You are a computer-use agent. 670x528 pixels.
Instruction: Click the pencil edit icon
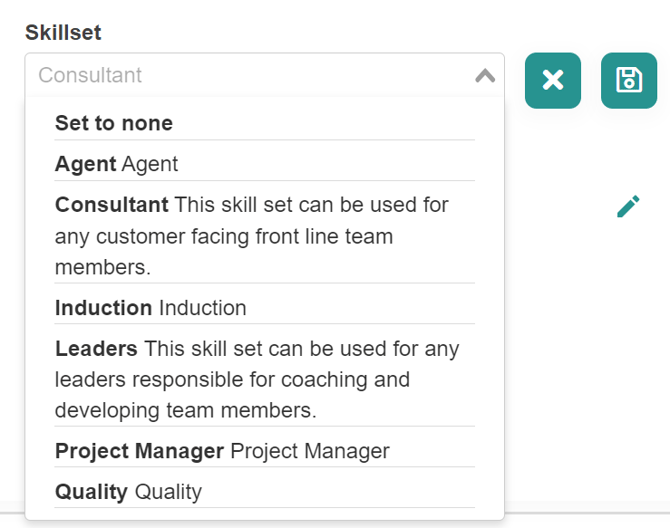[628, 207]
